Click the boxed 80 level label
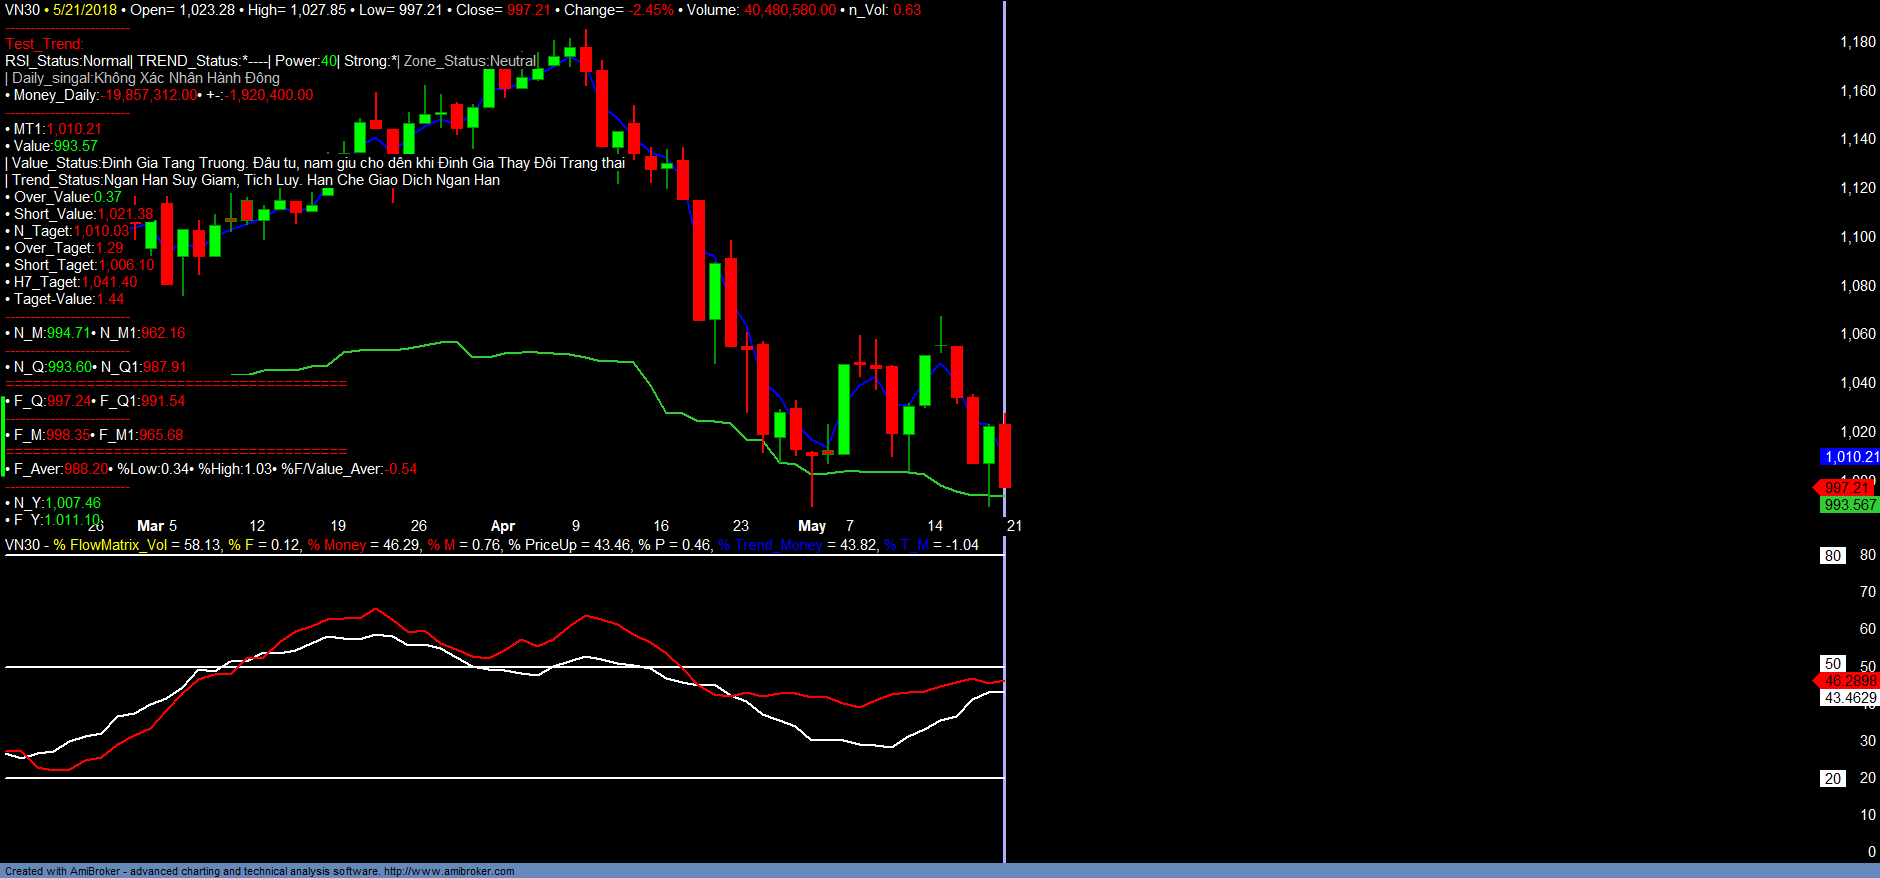Viewport: 1880px width, 878px height. pyautogui.click(x=1832, y=556)
